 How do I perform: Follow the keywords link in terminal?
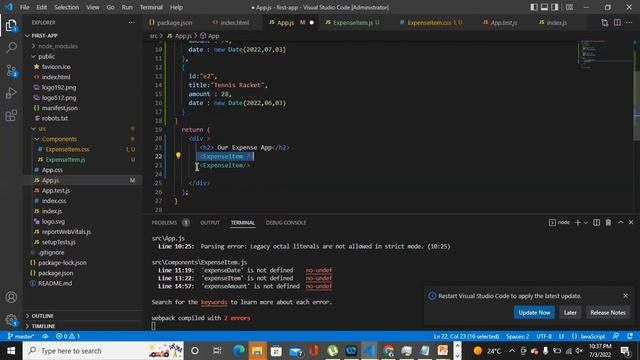(213, 302)
